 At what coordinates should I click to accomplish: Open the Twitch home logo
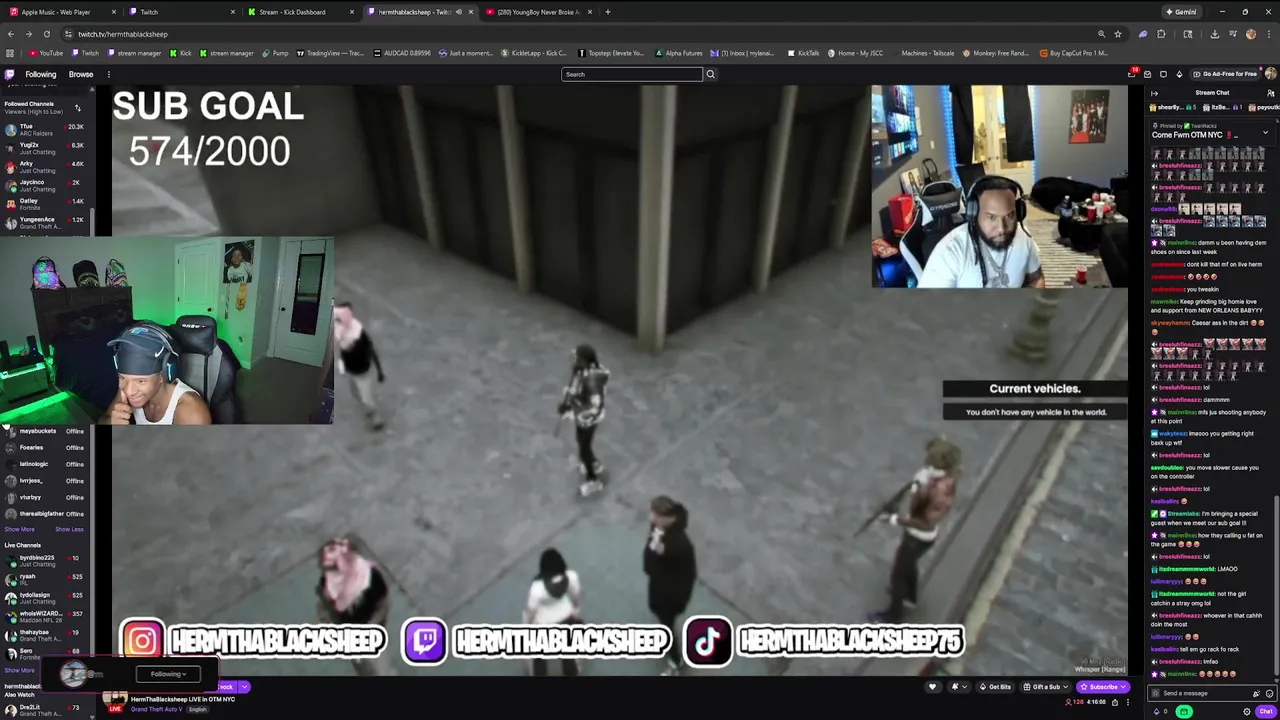tap(9, 74)
